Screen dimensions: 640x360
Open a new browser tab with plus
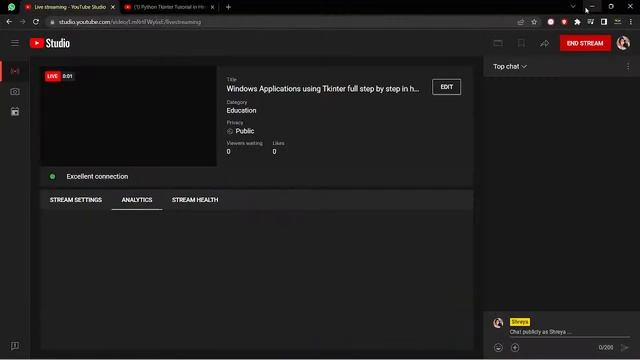[x=228, y=7]
